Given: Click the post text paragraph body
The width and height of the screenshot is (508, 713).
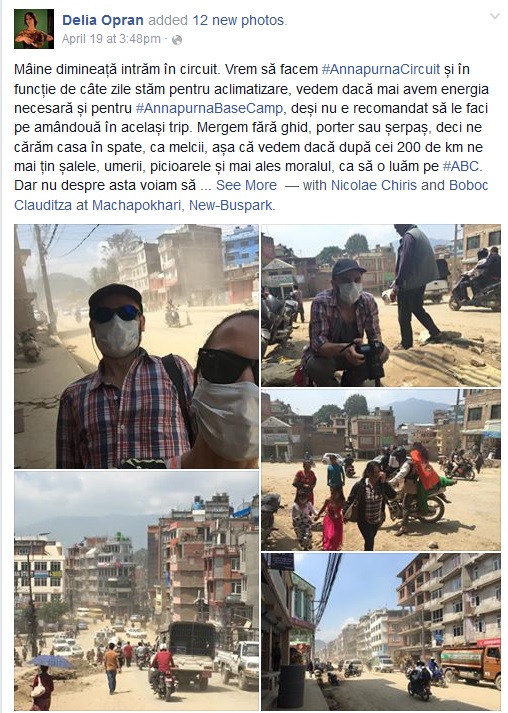Looking at the screenshot, I should pos(251,127).
